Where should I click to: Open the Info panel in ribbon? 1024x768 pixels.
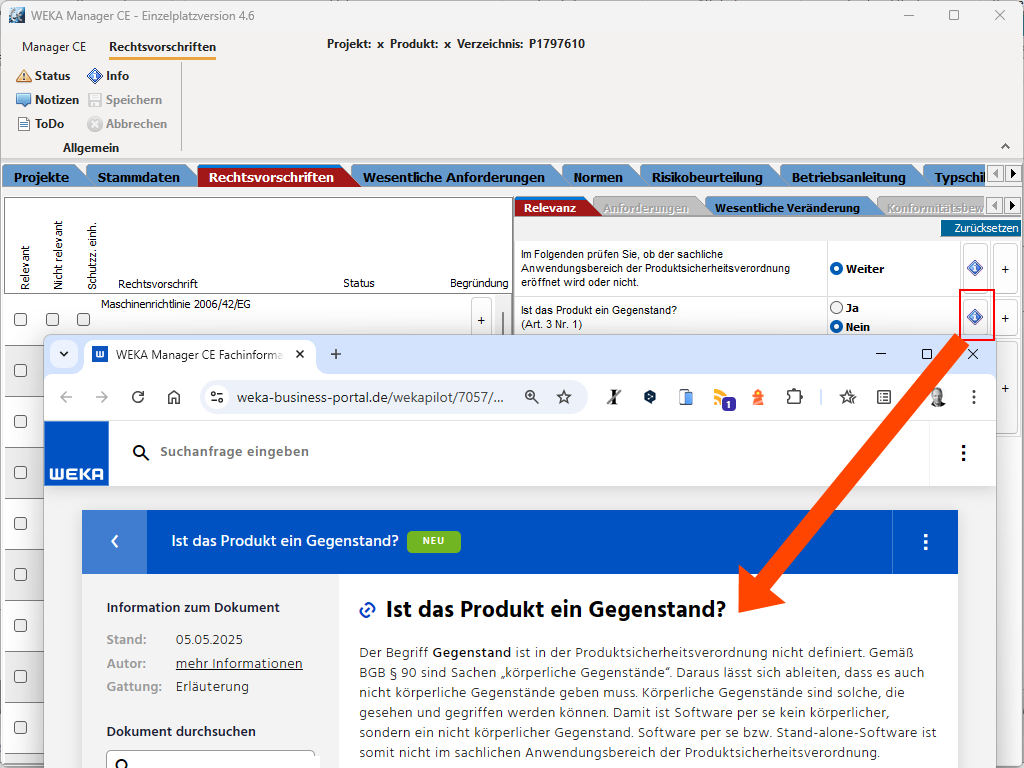[x=95, y=76]
